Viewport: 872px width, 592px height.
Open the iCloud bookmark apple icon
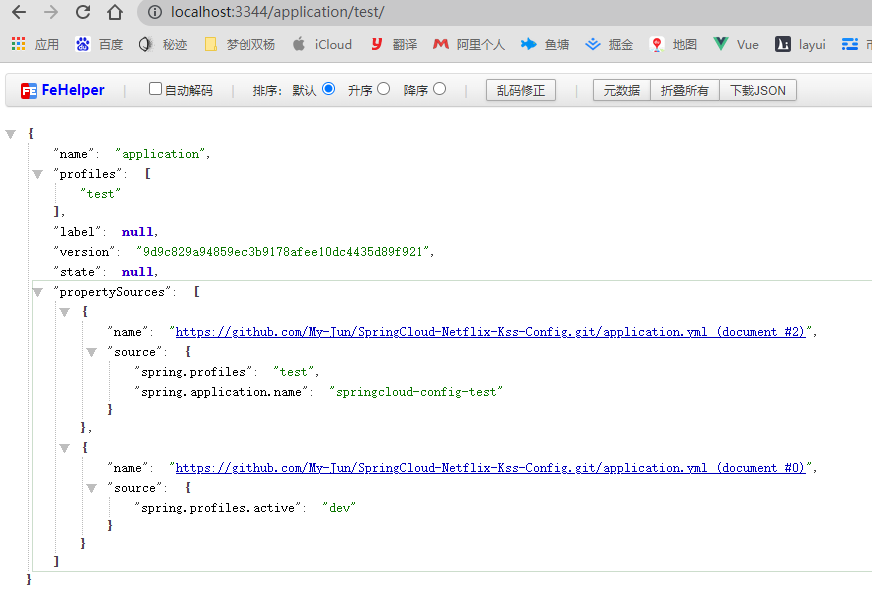tap(299, 44)
